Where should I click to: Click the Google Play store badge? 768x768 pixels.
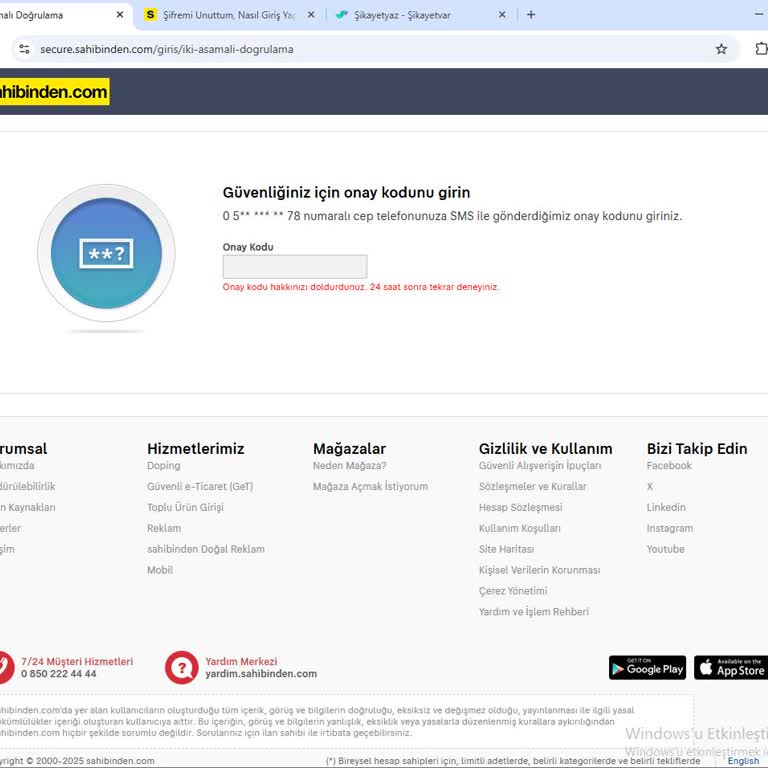[647, 668]
